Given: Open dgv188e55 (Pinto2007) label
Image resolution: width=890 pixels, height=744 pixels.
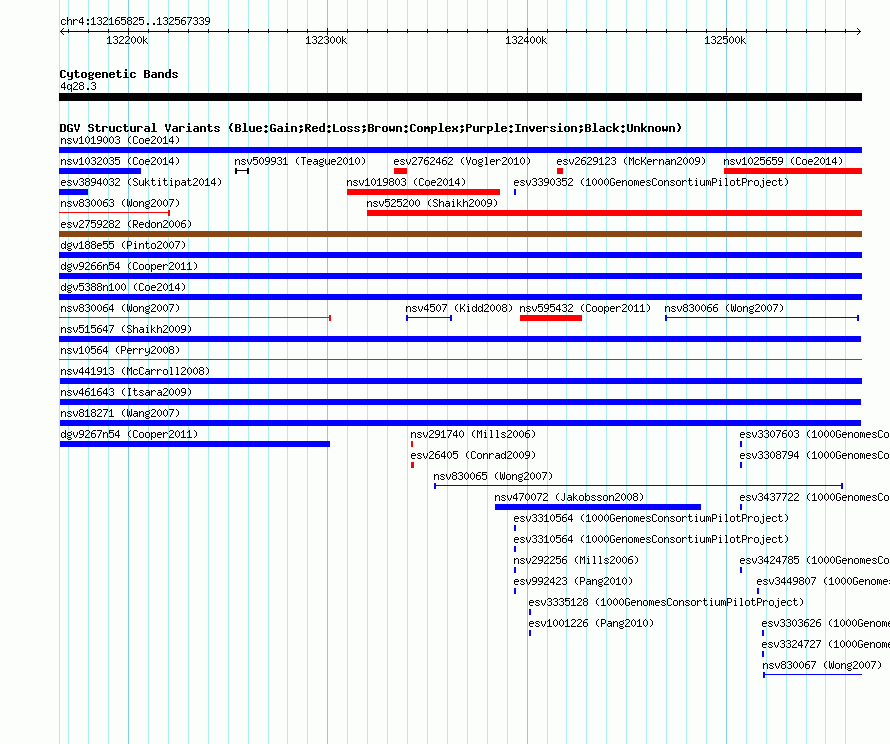Looking at the screenshot, I should (x=123, y=245).
